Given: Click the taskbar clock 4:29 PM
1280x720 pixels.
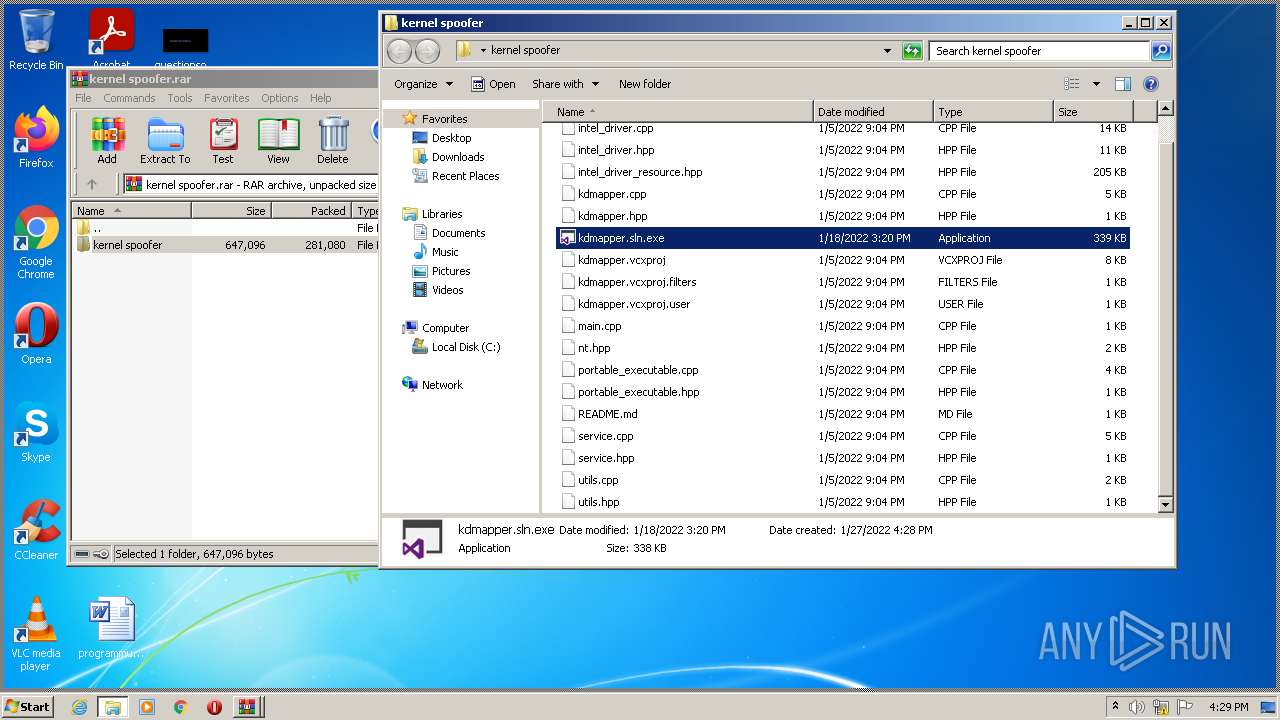Looking at the screenshot, I should pos(1229,707).
